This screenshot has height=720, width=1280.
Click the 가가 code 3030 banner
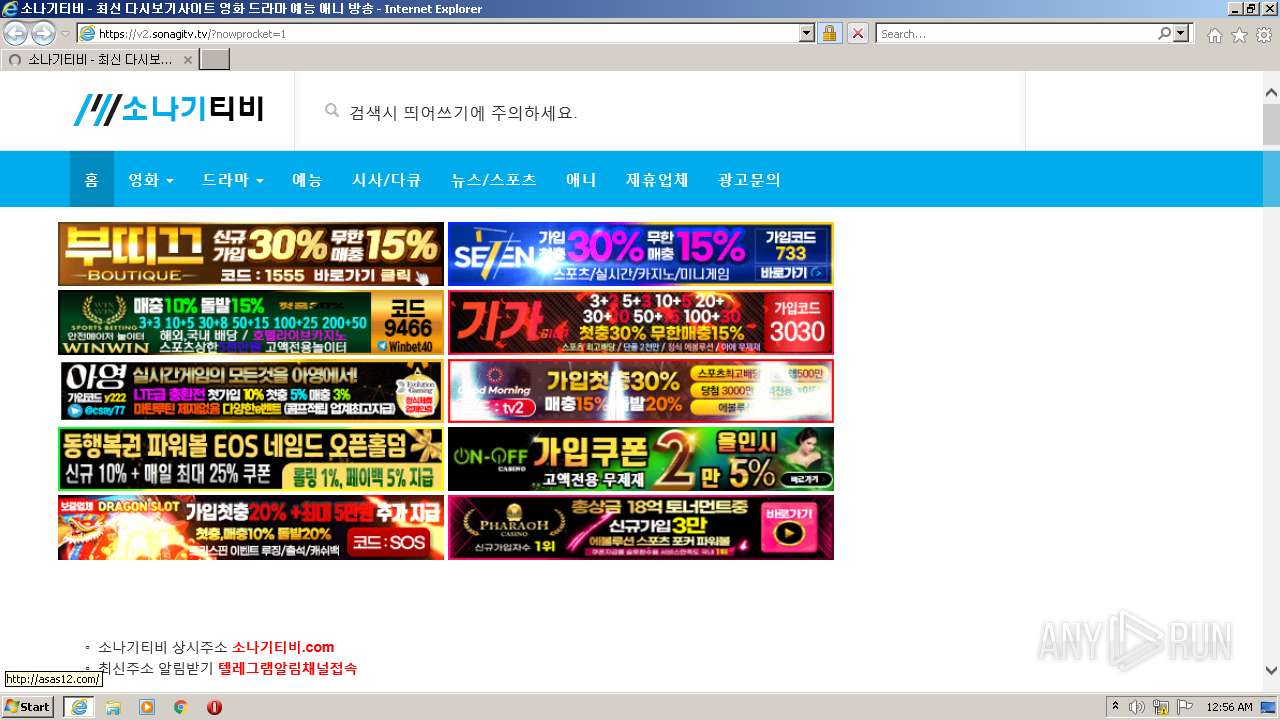640,322
